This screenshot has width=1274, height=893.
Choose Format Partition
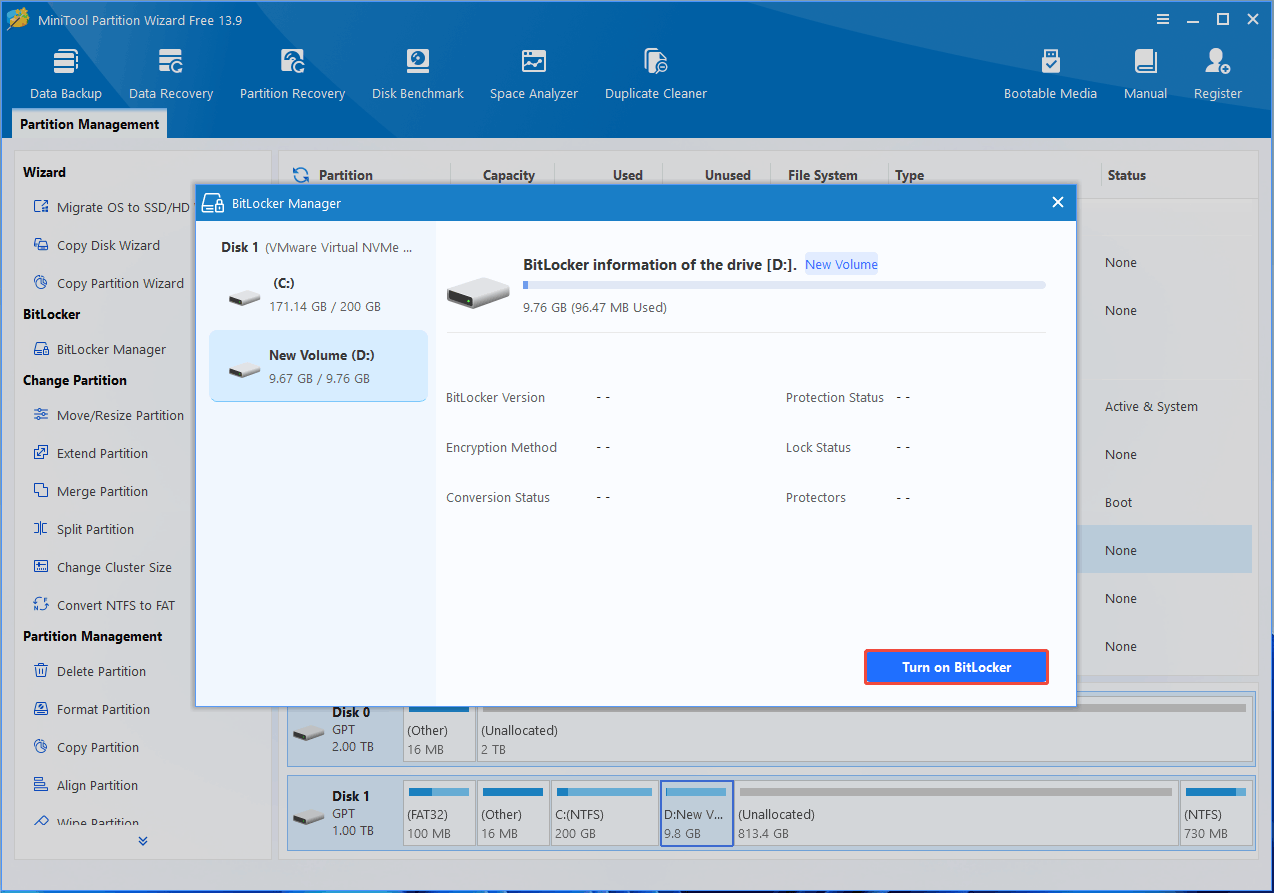pyautogui.click(x=91, y=709)
